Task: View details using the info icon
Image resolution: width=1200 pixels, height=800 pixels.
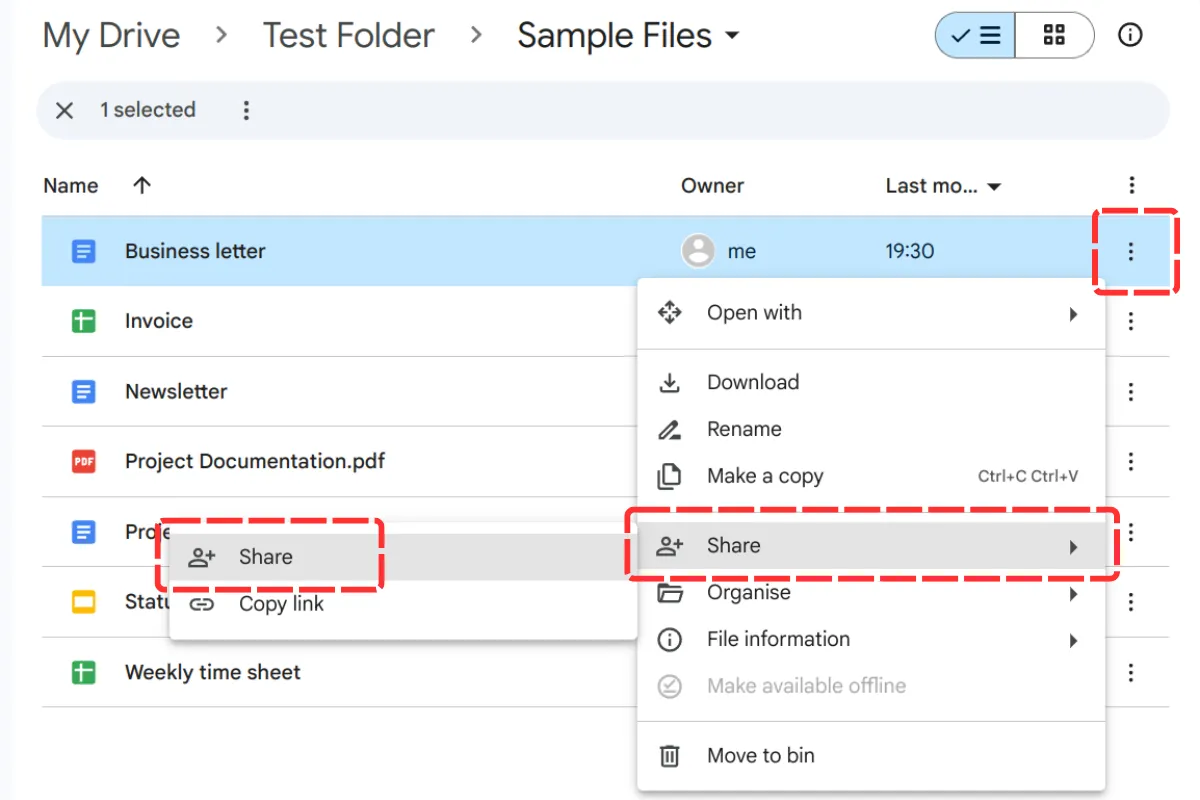Action: (1130, 35)
